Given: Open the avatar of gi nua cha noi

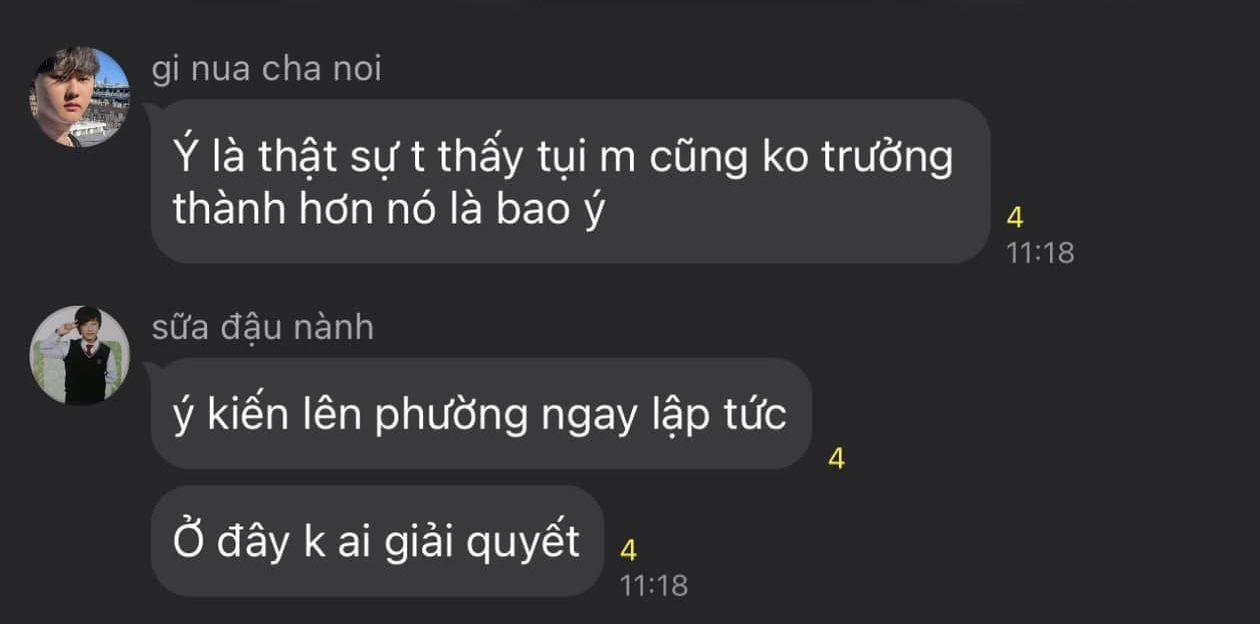Looking at the screenshot, I should point(80,98).
